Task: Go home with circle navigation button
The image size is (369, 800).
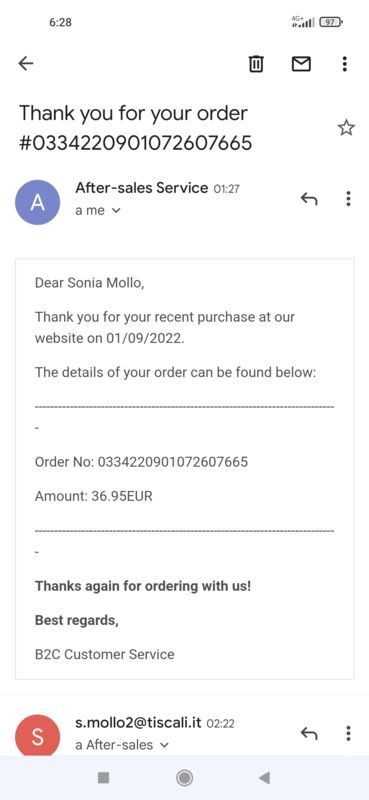Action: (x=184, y=778)
